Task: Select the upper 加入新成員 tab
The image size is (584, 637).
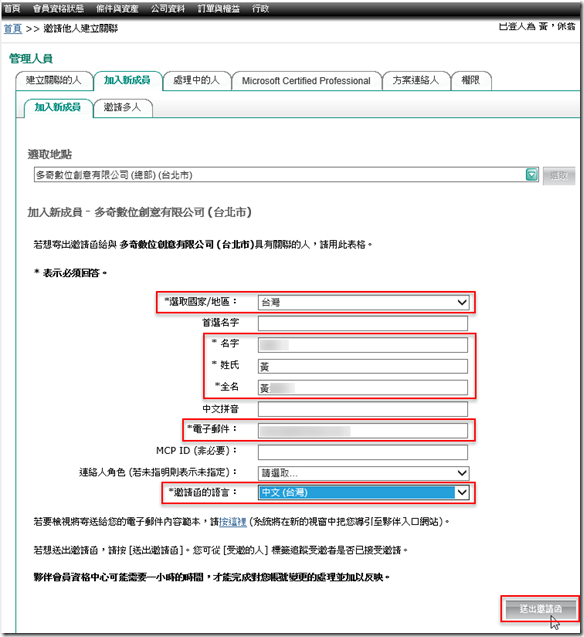Action: [x=128, y=80]
